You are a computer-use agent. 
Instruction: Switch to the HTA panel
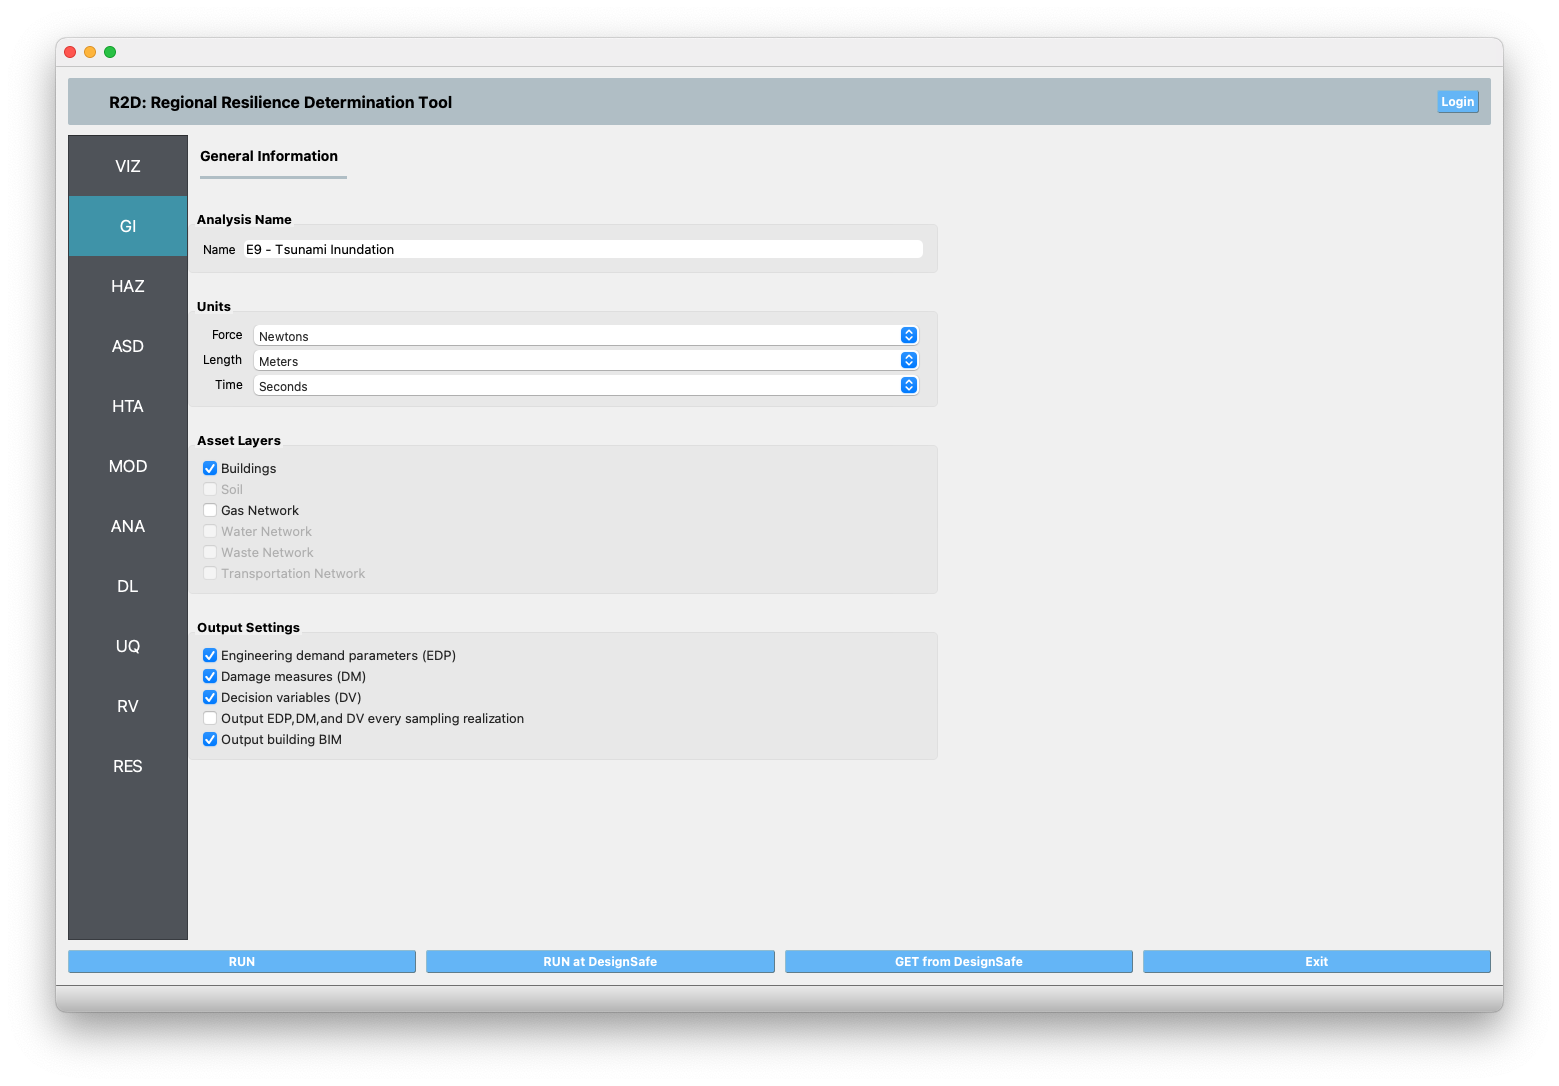pyautogui.click(x=127, y=406)
